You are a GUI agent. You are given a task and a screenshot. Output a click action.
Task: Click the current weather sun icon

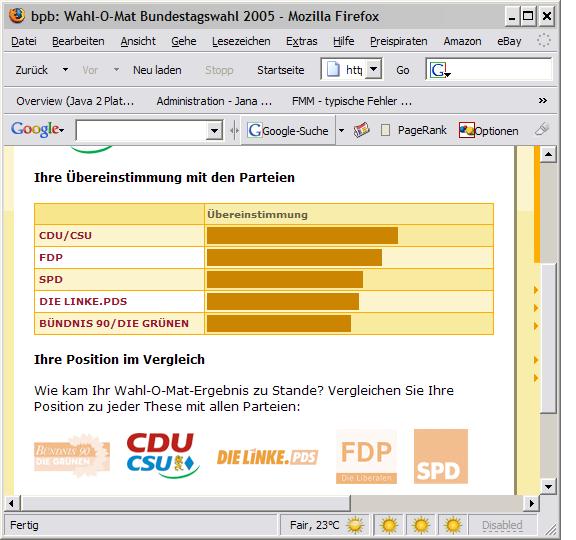click(x=355, y=525)
